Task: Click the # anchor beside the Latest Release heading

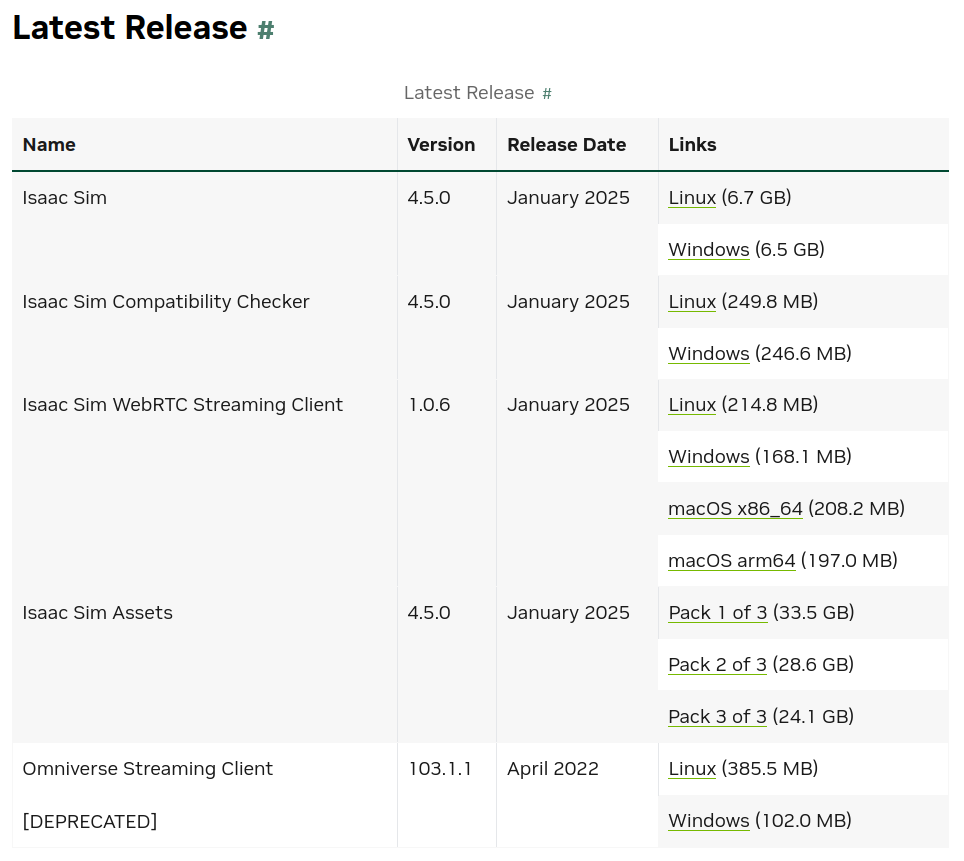Action: pyautogui.click(x=266, y=30)
